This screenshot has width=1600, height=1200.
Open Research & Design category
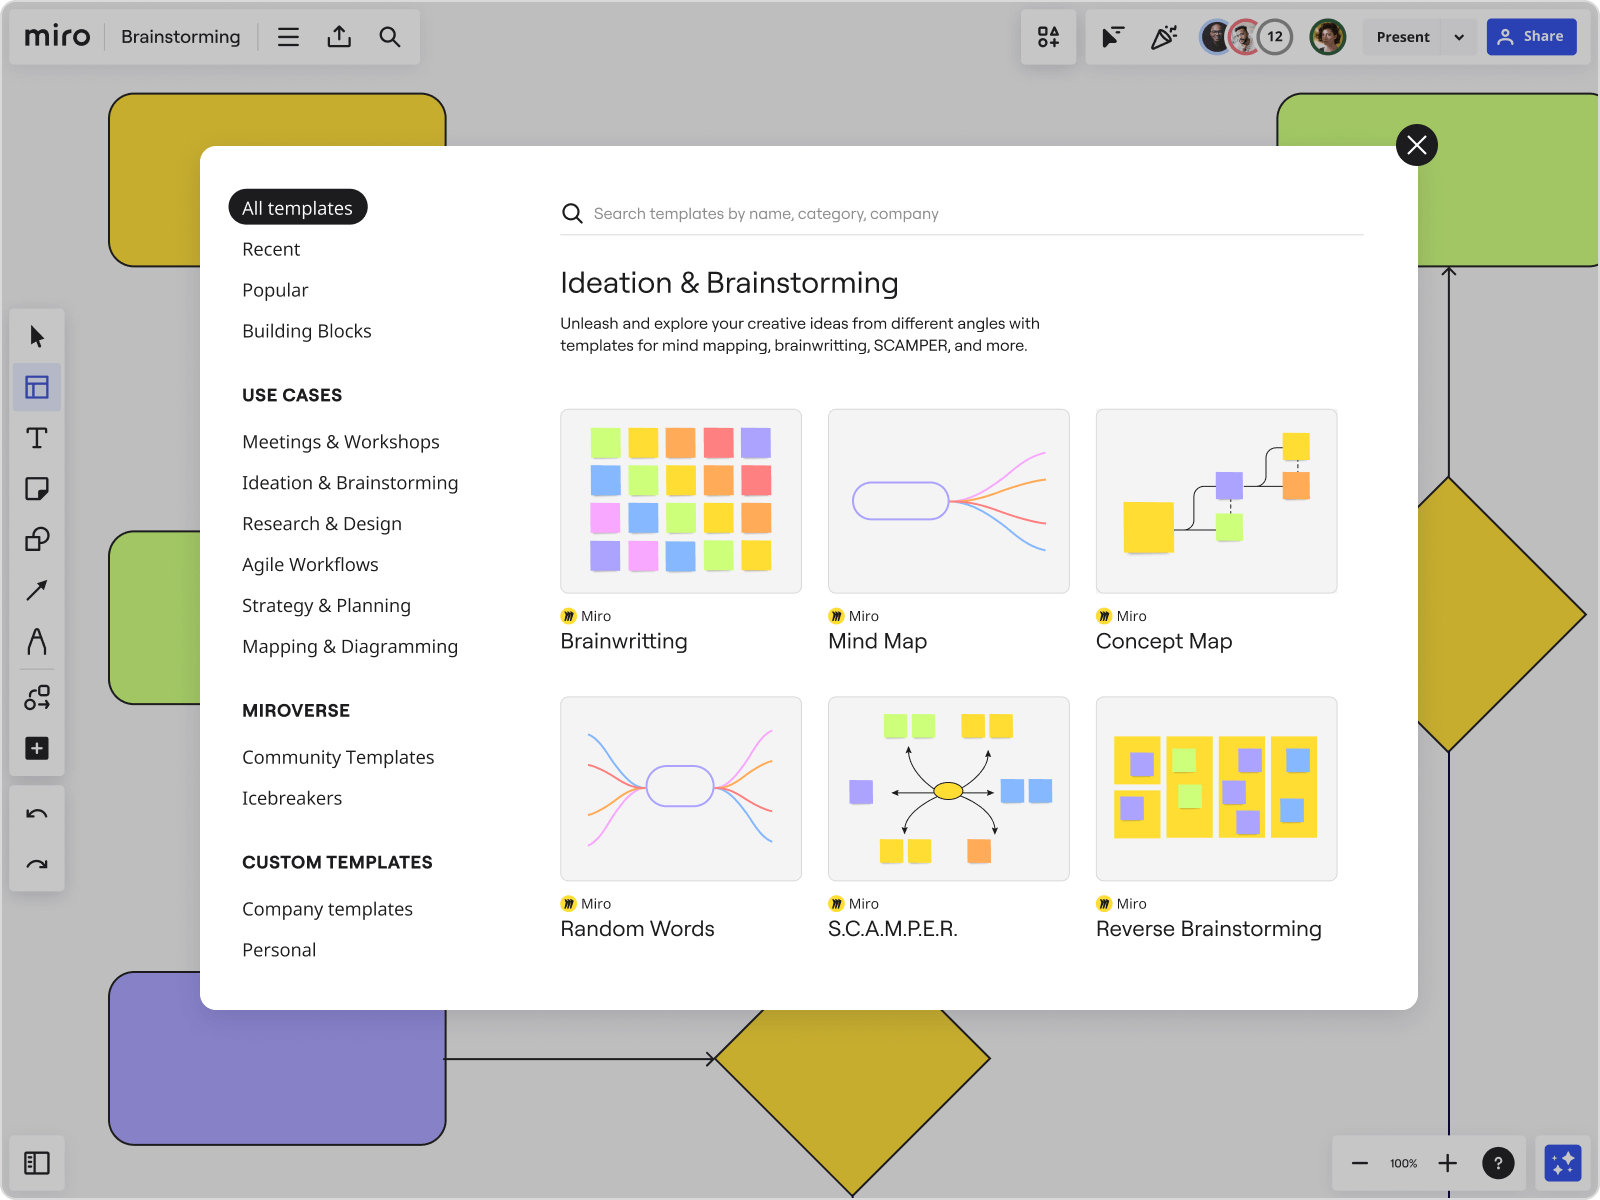[322, 524]
